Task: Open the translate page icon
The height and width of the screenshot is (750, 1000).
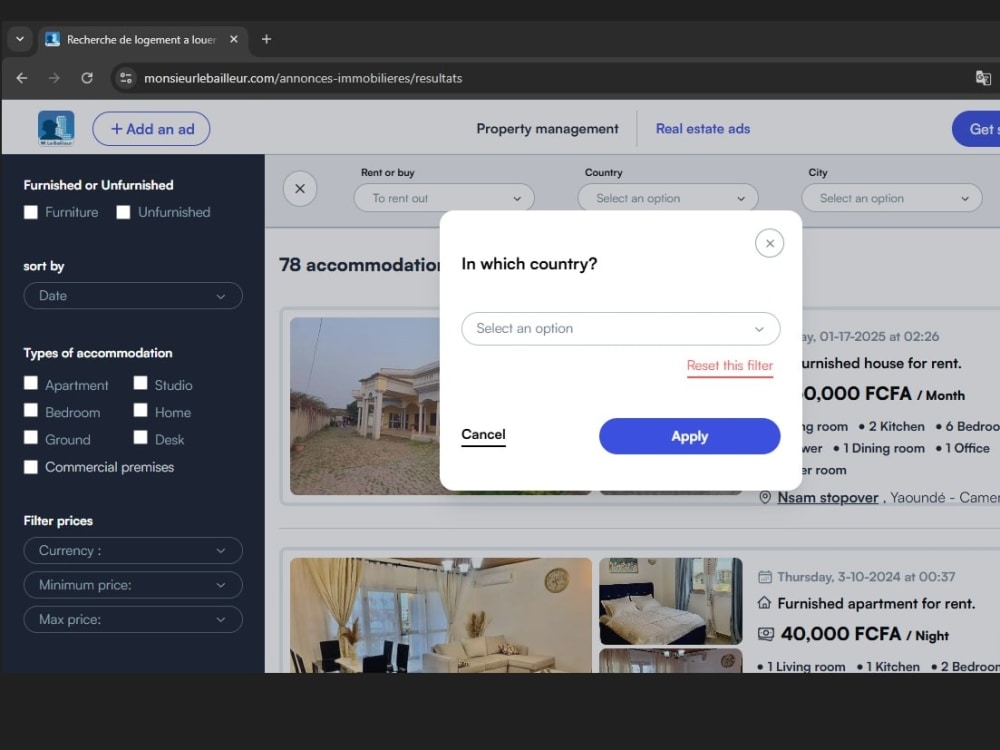Action: [983, 78]
